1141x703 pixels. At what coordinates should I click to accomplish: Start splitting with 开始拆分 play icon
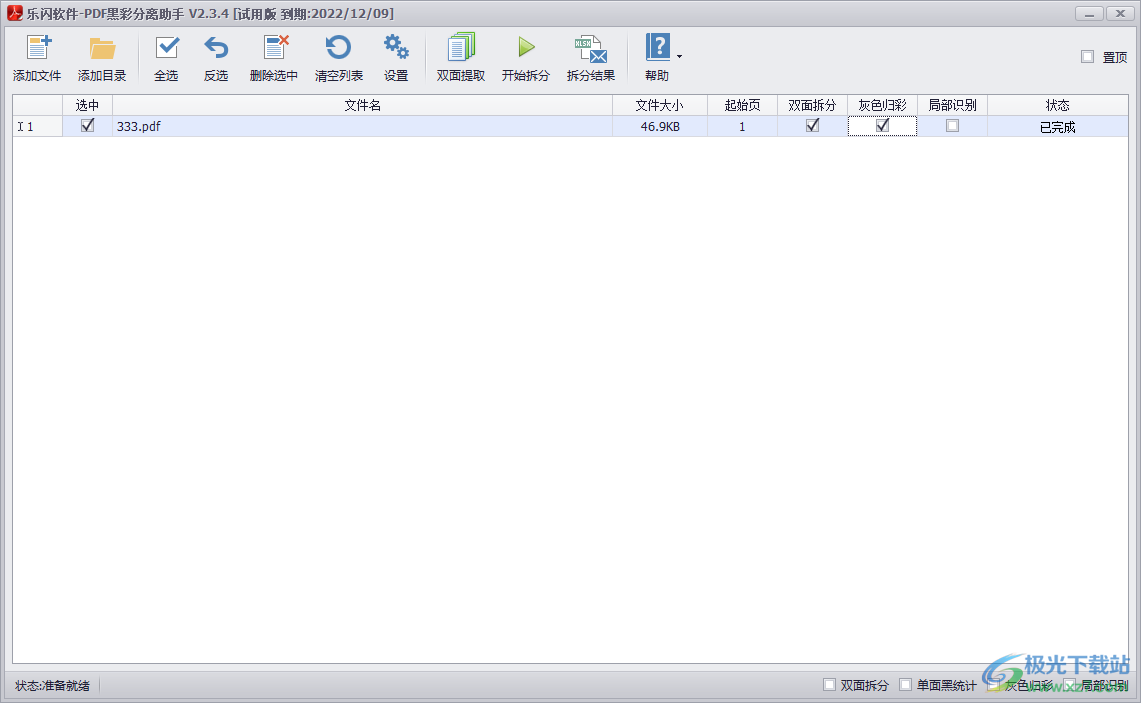pyautogui.click(x=526, y=47)
